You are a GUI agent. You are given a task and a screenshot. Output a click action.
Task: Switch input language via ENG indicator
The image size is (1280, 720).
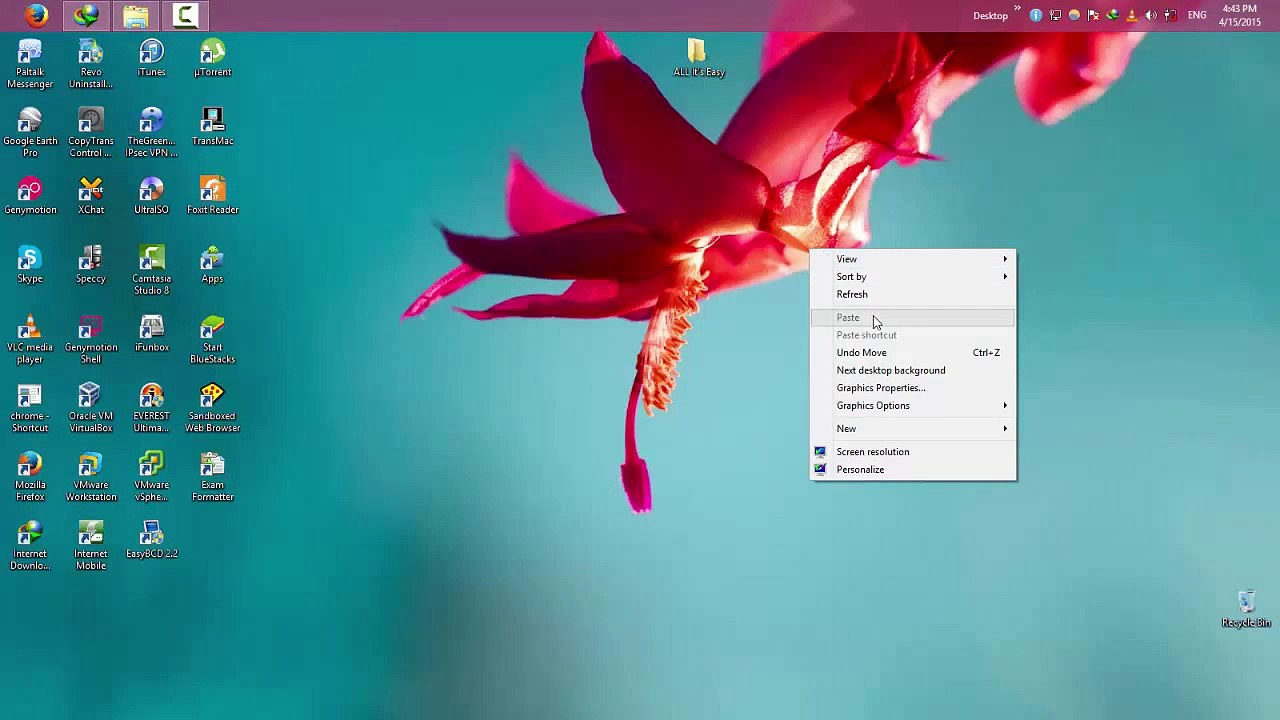coord(1197,16)
